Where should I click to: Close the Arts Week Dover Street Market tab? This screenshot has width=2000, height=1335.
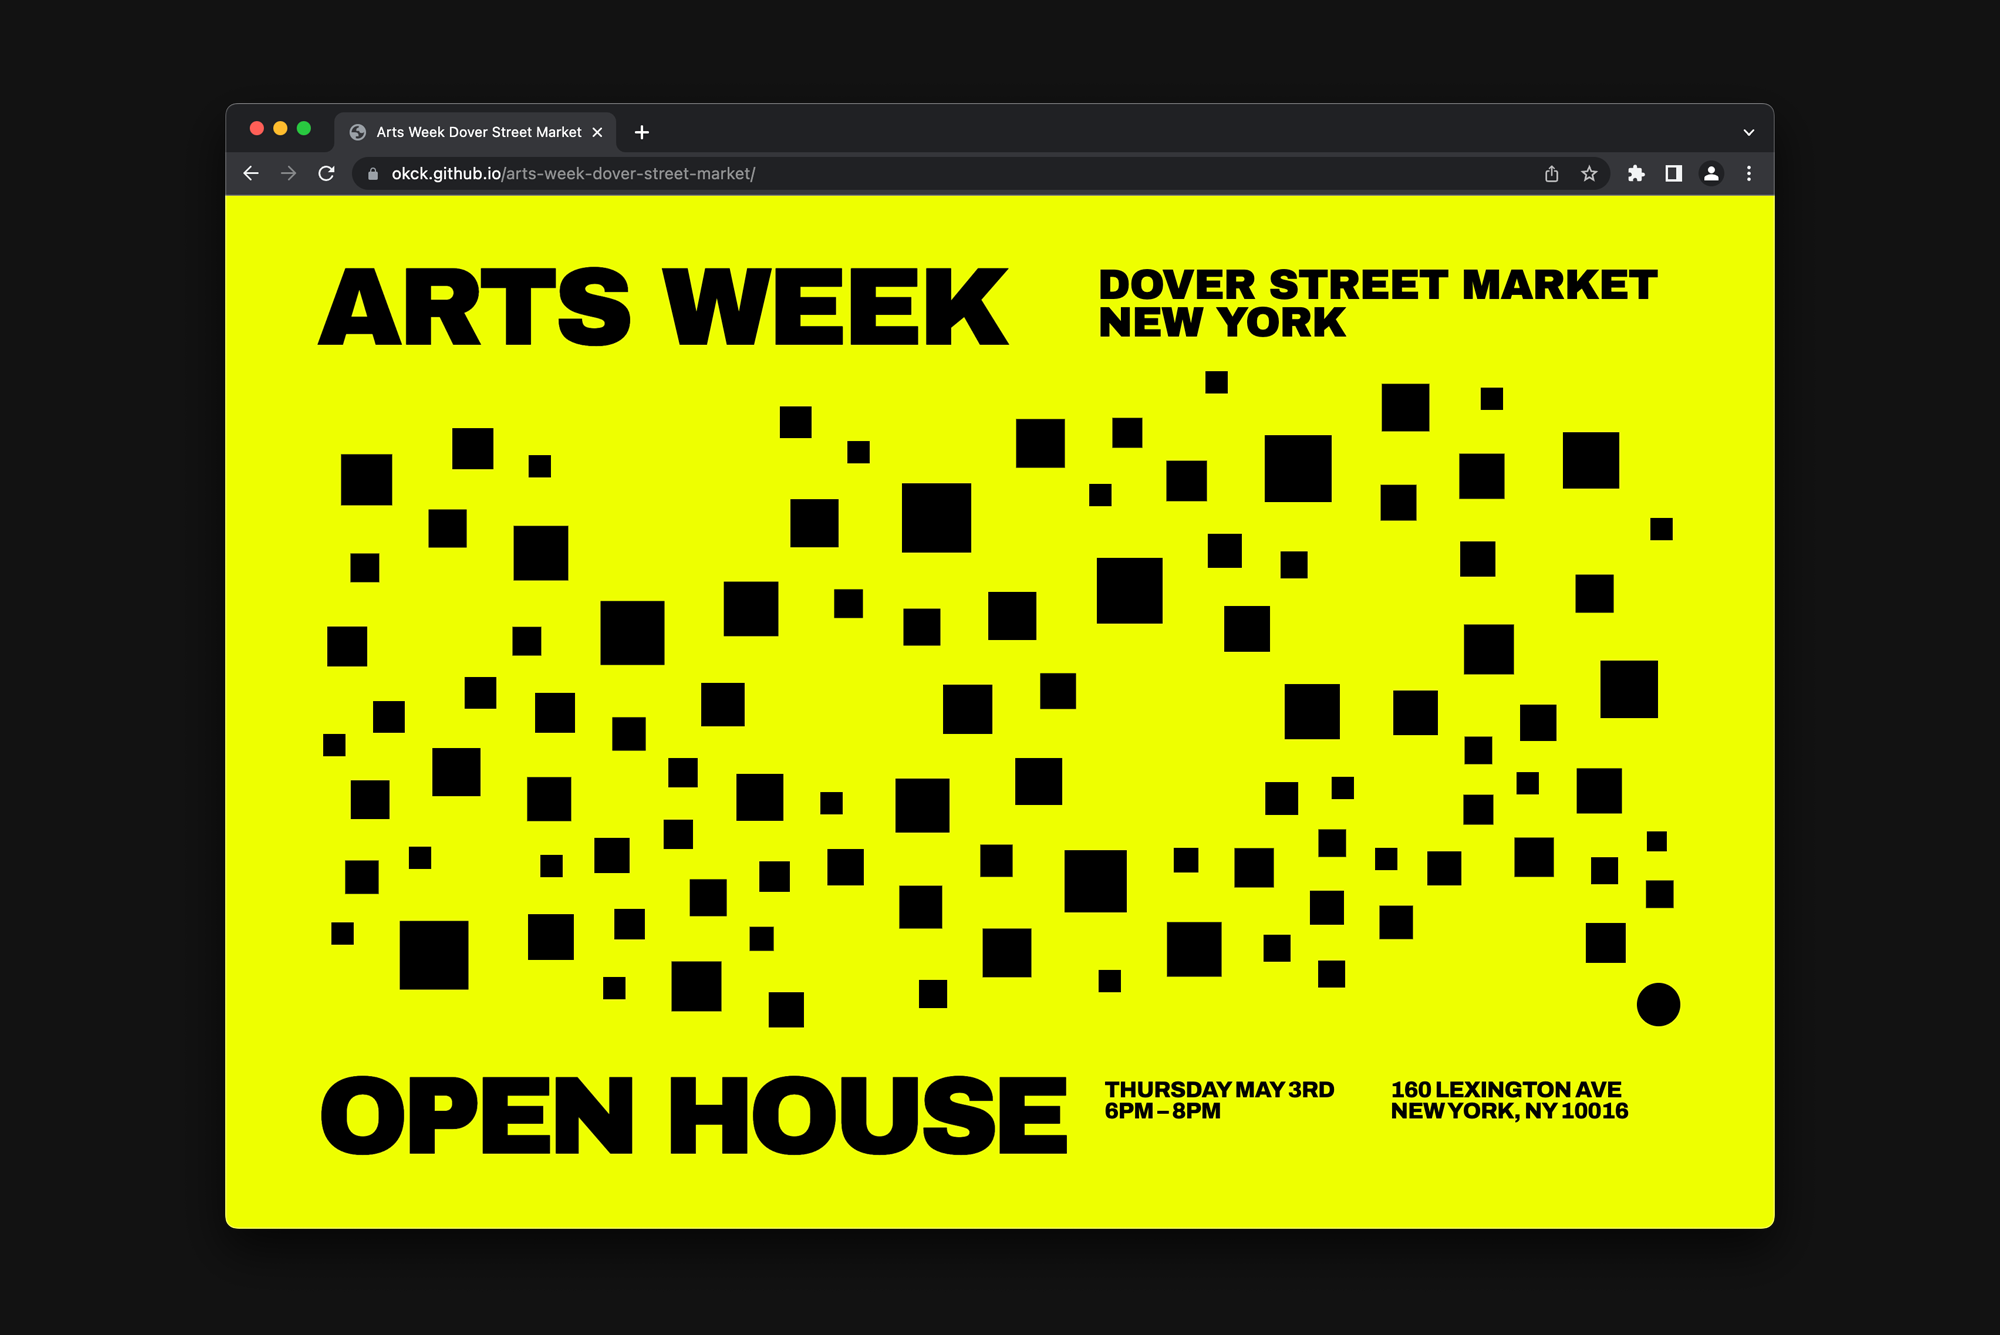(x=597, y=132)
